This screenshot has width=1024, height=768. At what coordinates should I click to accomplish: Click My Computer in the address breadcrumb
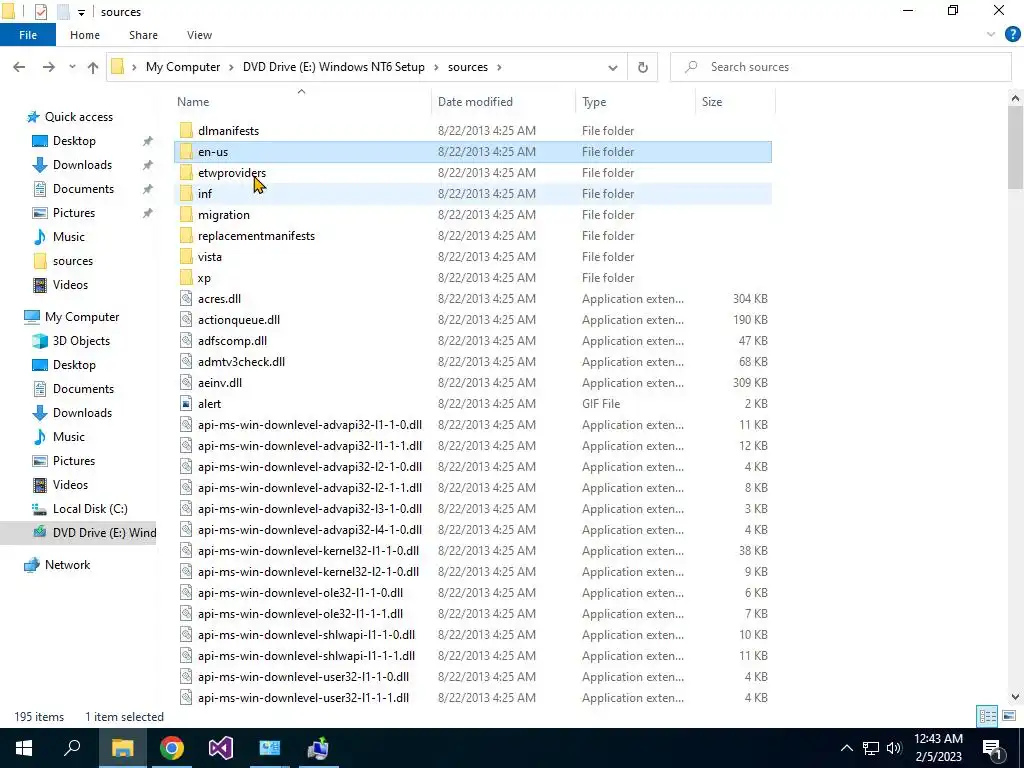[183, 67]
